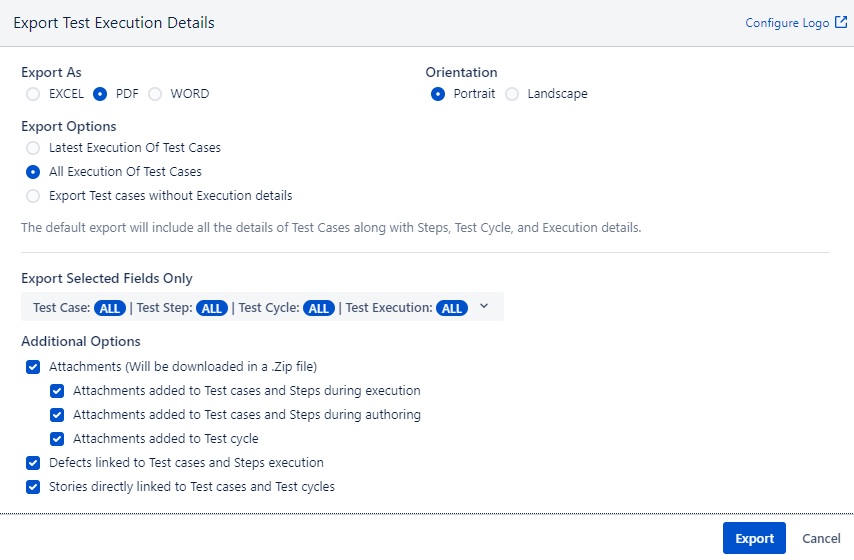The height and width of the screenshot is (560, 854).
Task: Uncheck Stories directly linked to Test cases
Action: pyautogui.click(x=33, y=486)
